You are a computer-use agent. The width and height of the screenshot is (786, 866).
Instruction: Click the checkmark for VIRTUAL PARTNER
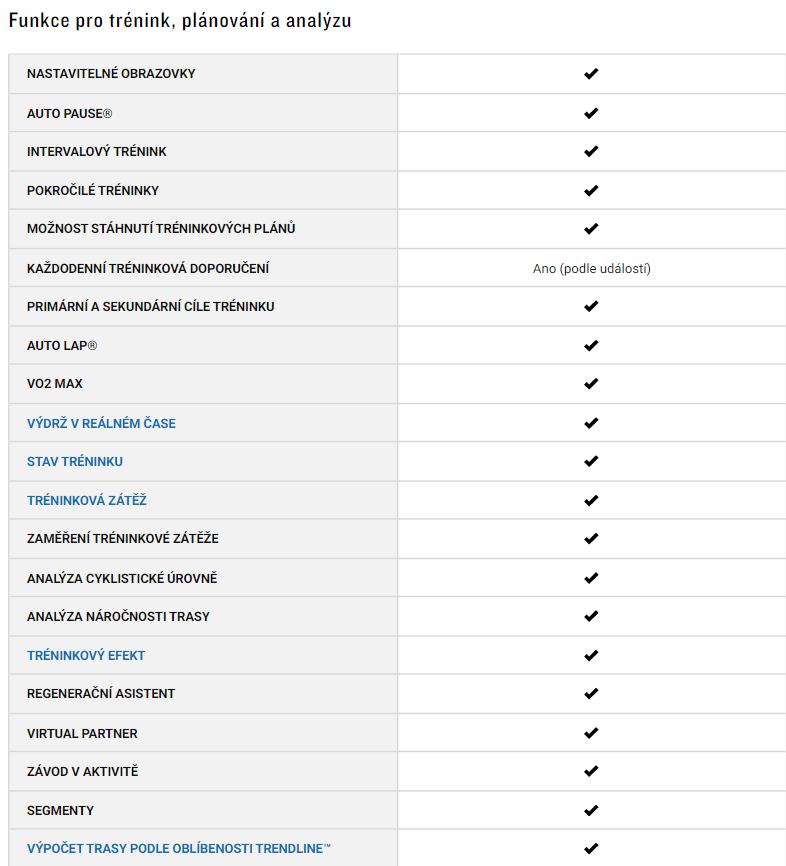(x=591, y=733)
